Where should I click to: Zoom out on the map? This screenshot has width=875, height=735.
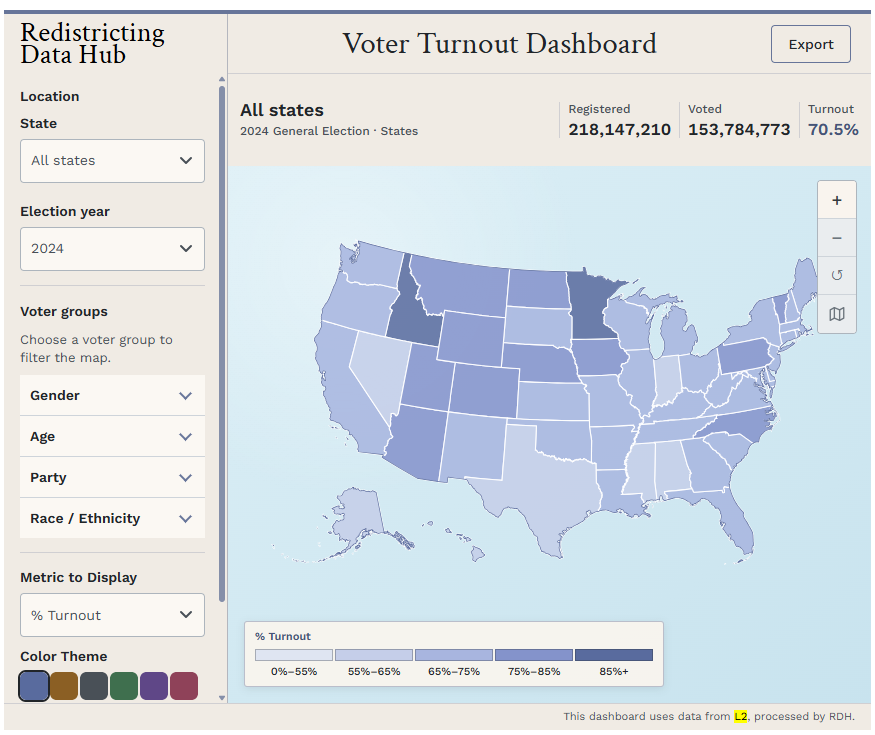click(836, 238)
